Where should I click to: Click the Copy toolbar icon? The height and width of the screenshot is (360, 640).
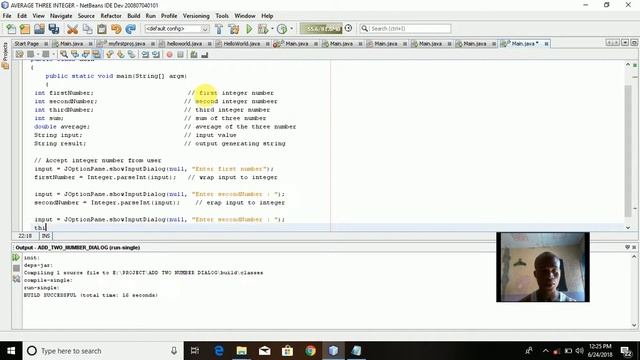coord(87,29)
